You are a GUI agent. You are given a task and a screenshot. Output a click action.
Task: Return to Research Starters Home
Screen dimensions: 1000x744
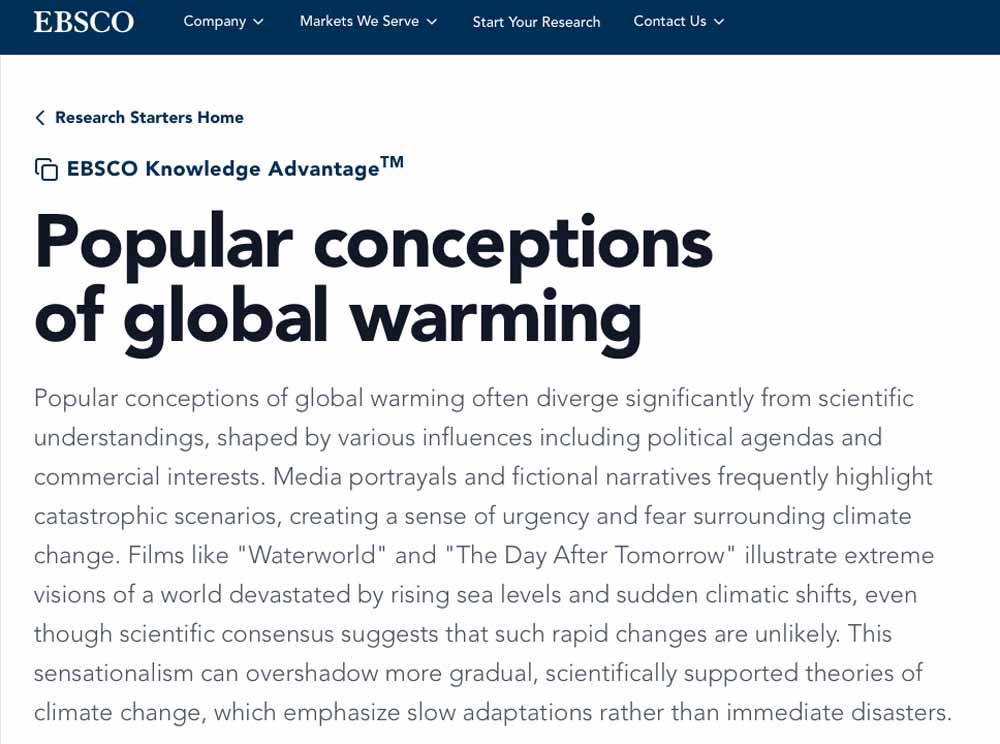click(149, 118)
